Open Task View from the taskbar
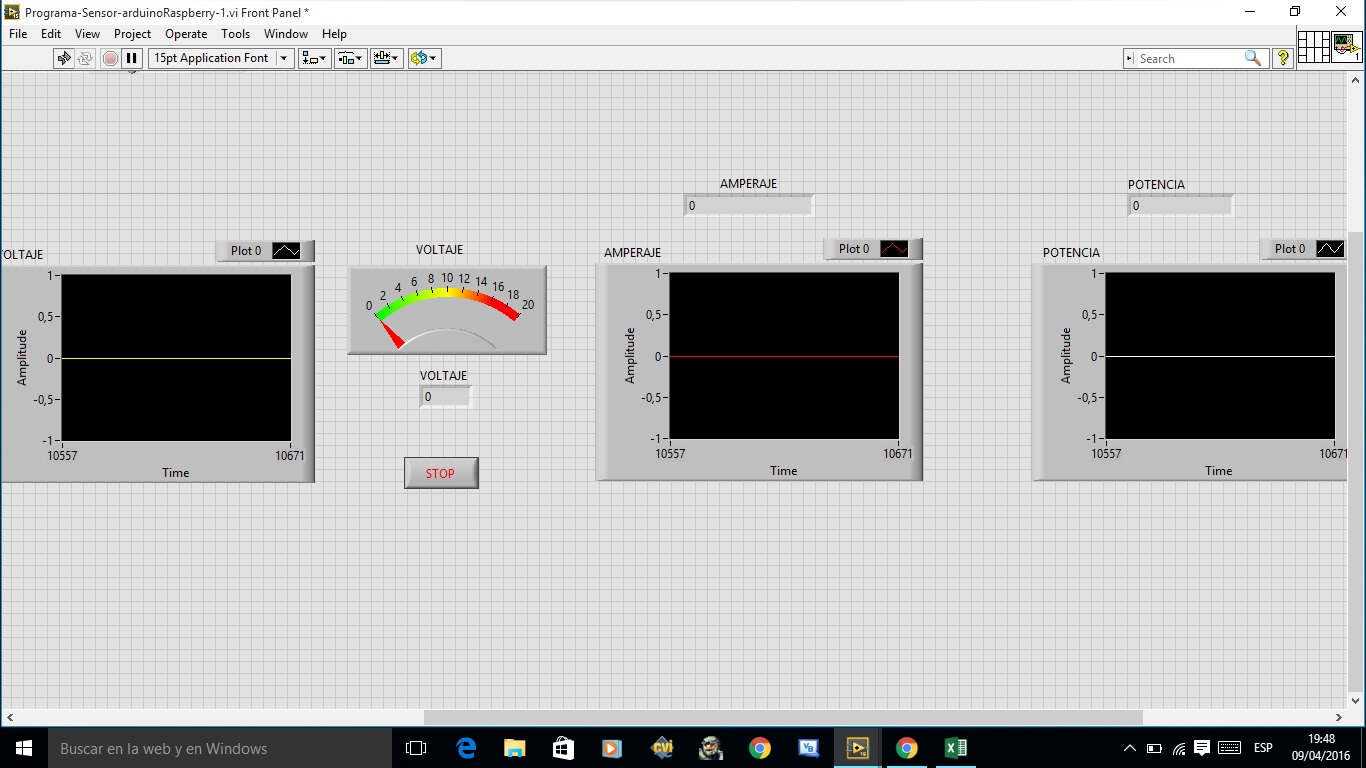This screenshot has height=768, width=1366. click(416, 748)
